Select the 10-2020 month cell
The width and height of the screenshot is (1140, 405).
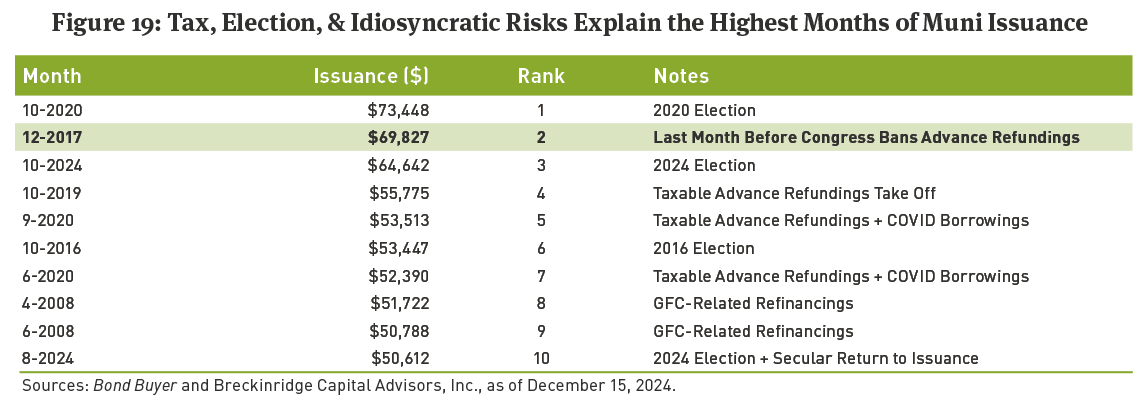click(51, 110)
